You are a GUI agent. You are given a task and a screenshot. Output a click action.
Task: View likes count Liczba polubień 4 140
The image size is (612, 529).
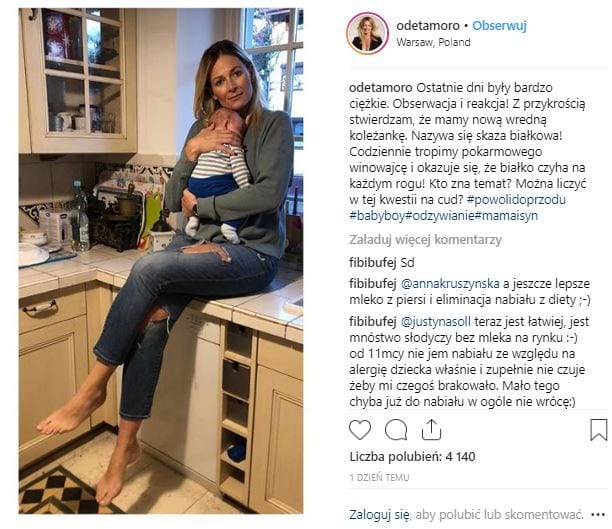(412, 456)
